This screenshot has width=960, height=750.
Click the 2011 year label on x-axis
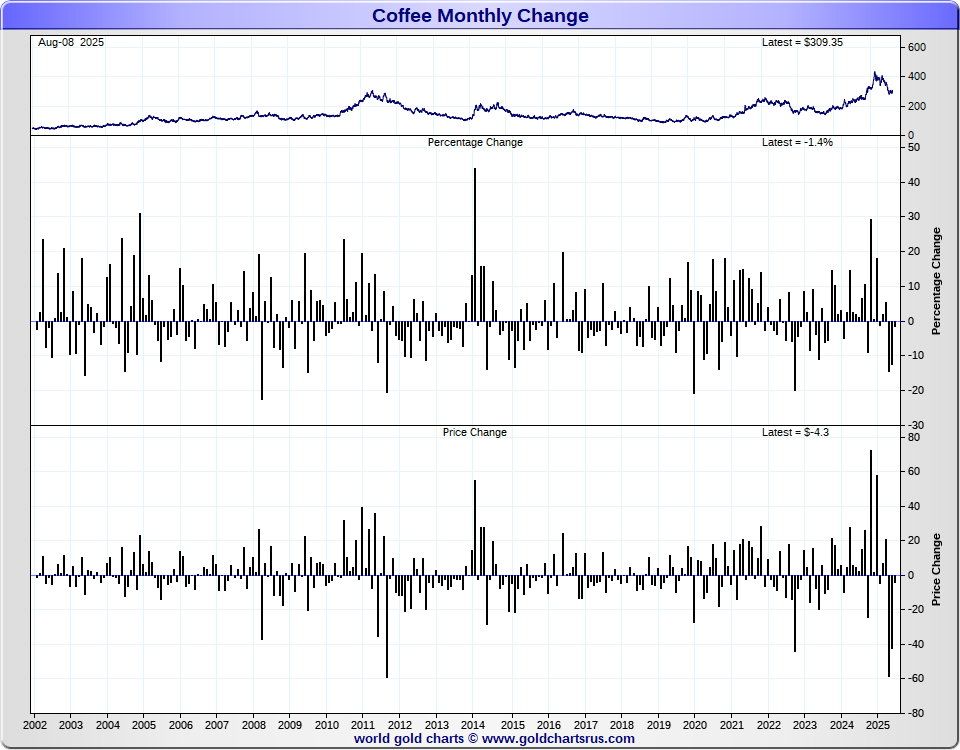362,725
